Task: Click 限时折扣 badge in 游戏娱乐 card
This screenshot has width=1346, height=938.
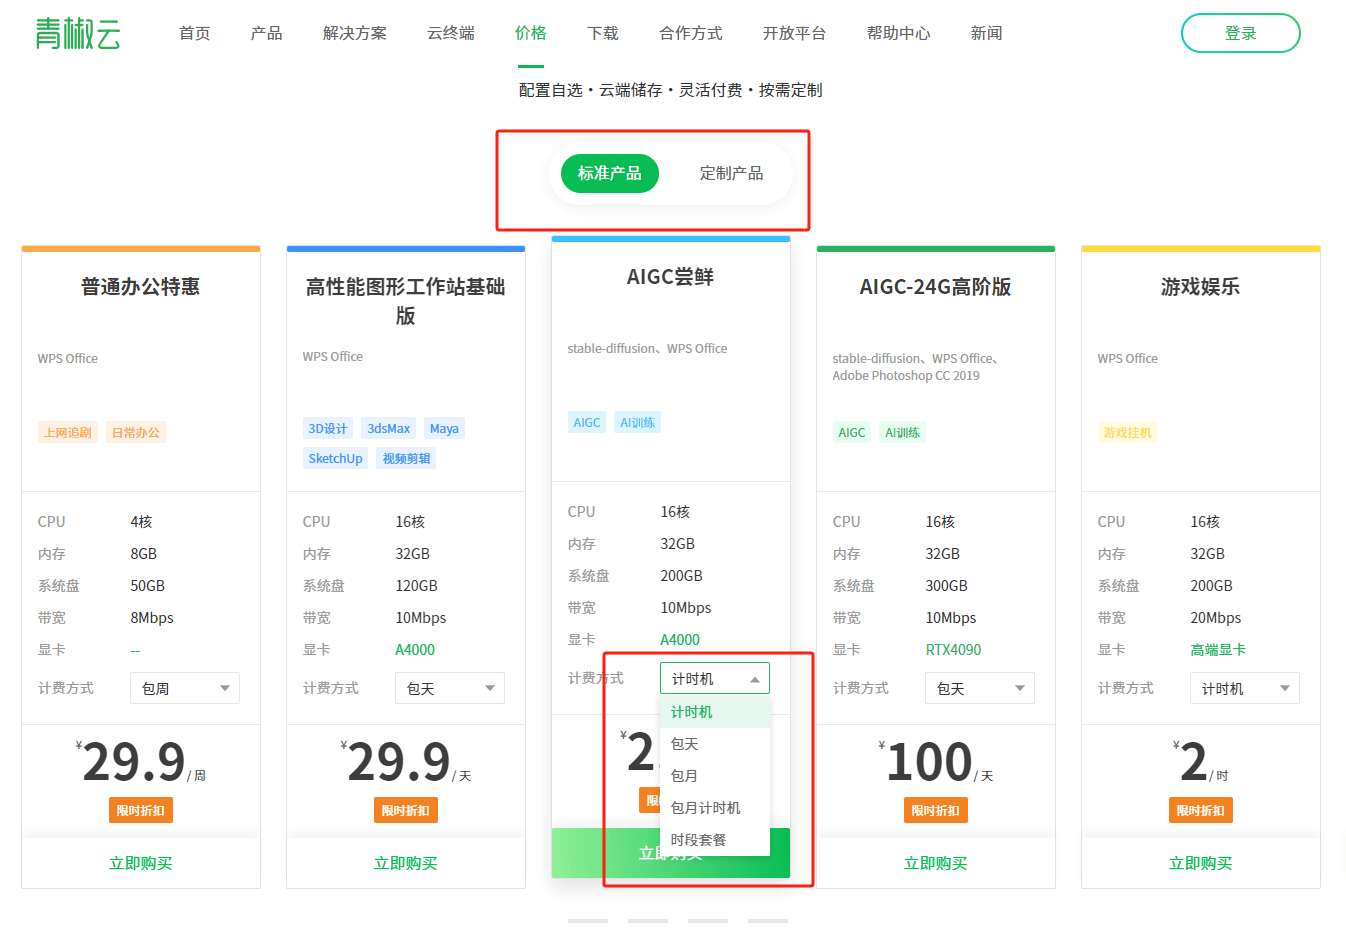Action: (1201, 810)
